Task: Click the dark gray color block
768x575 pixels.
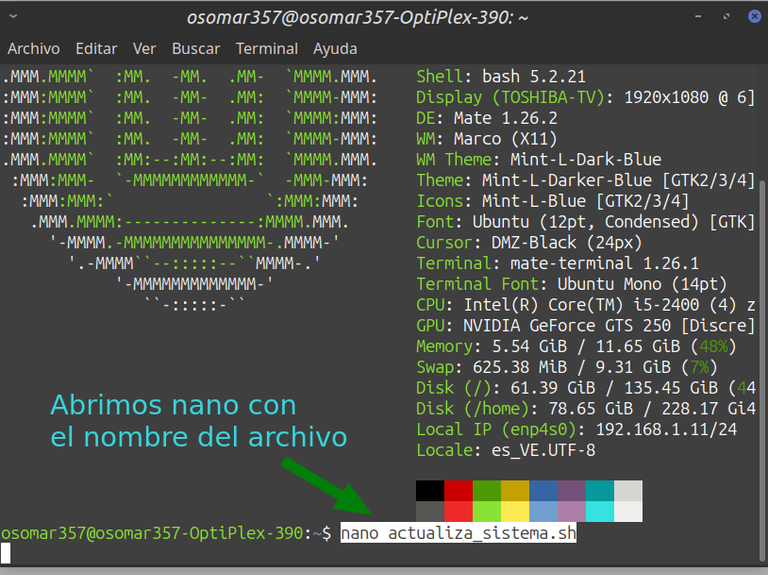Action: click(430, 511)
